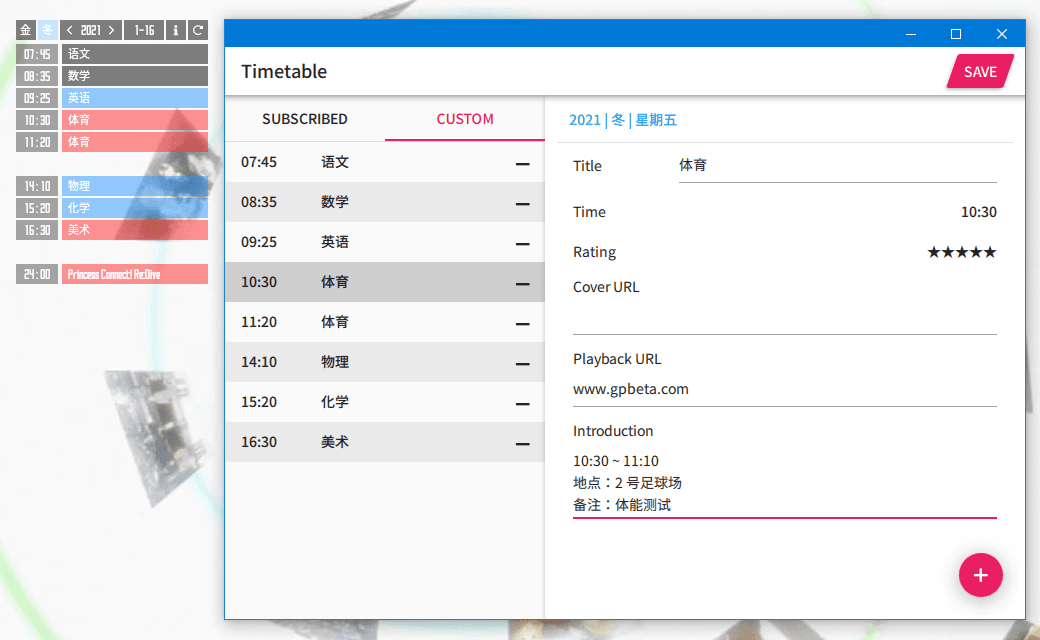Remove the 15:20 化学 entry with its minus icon

tap(523, 403)
